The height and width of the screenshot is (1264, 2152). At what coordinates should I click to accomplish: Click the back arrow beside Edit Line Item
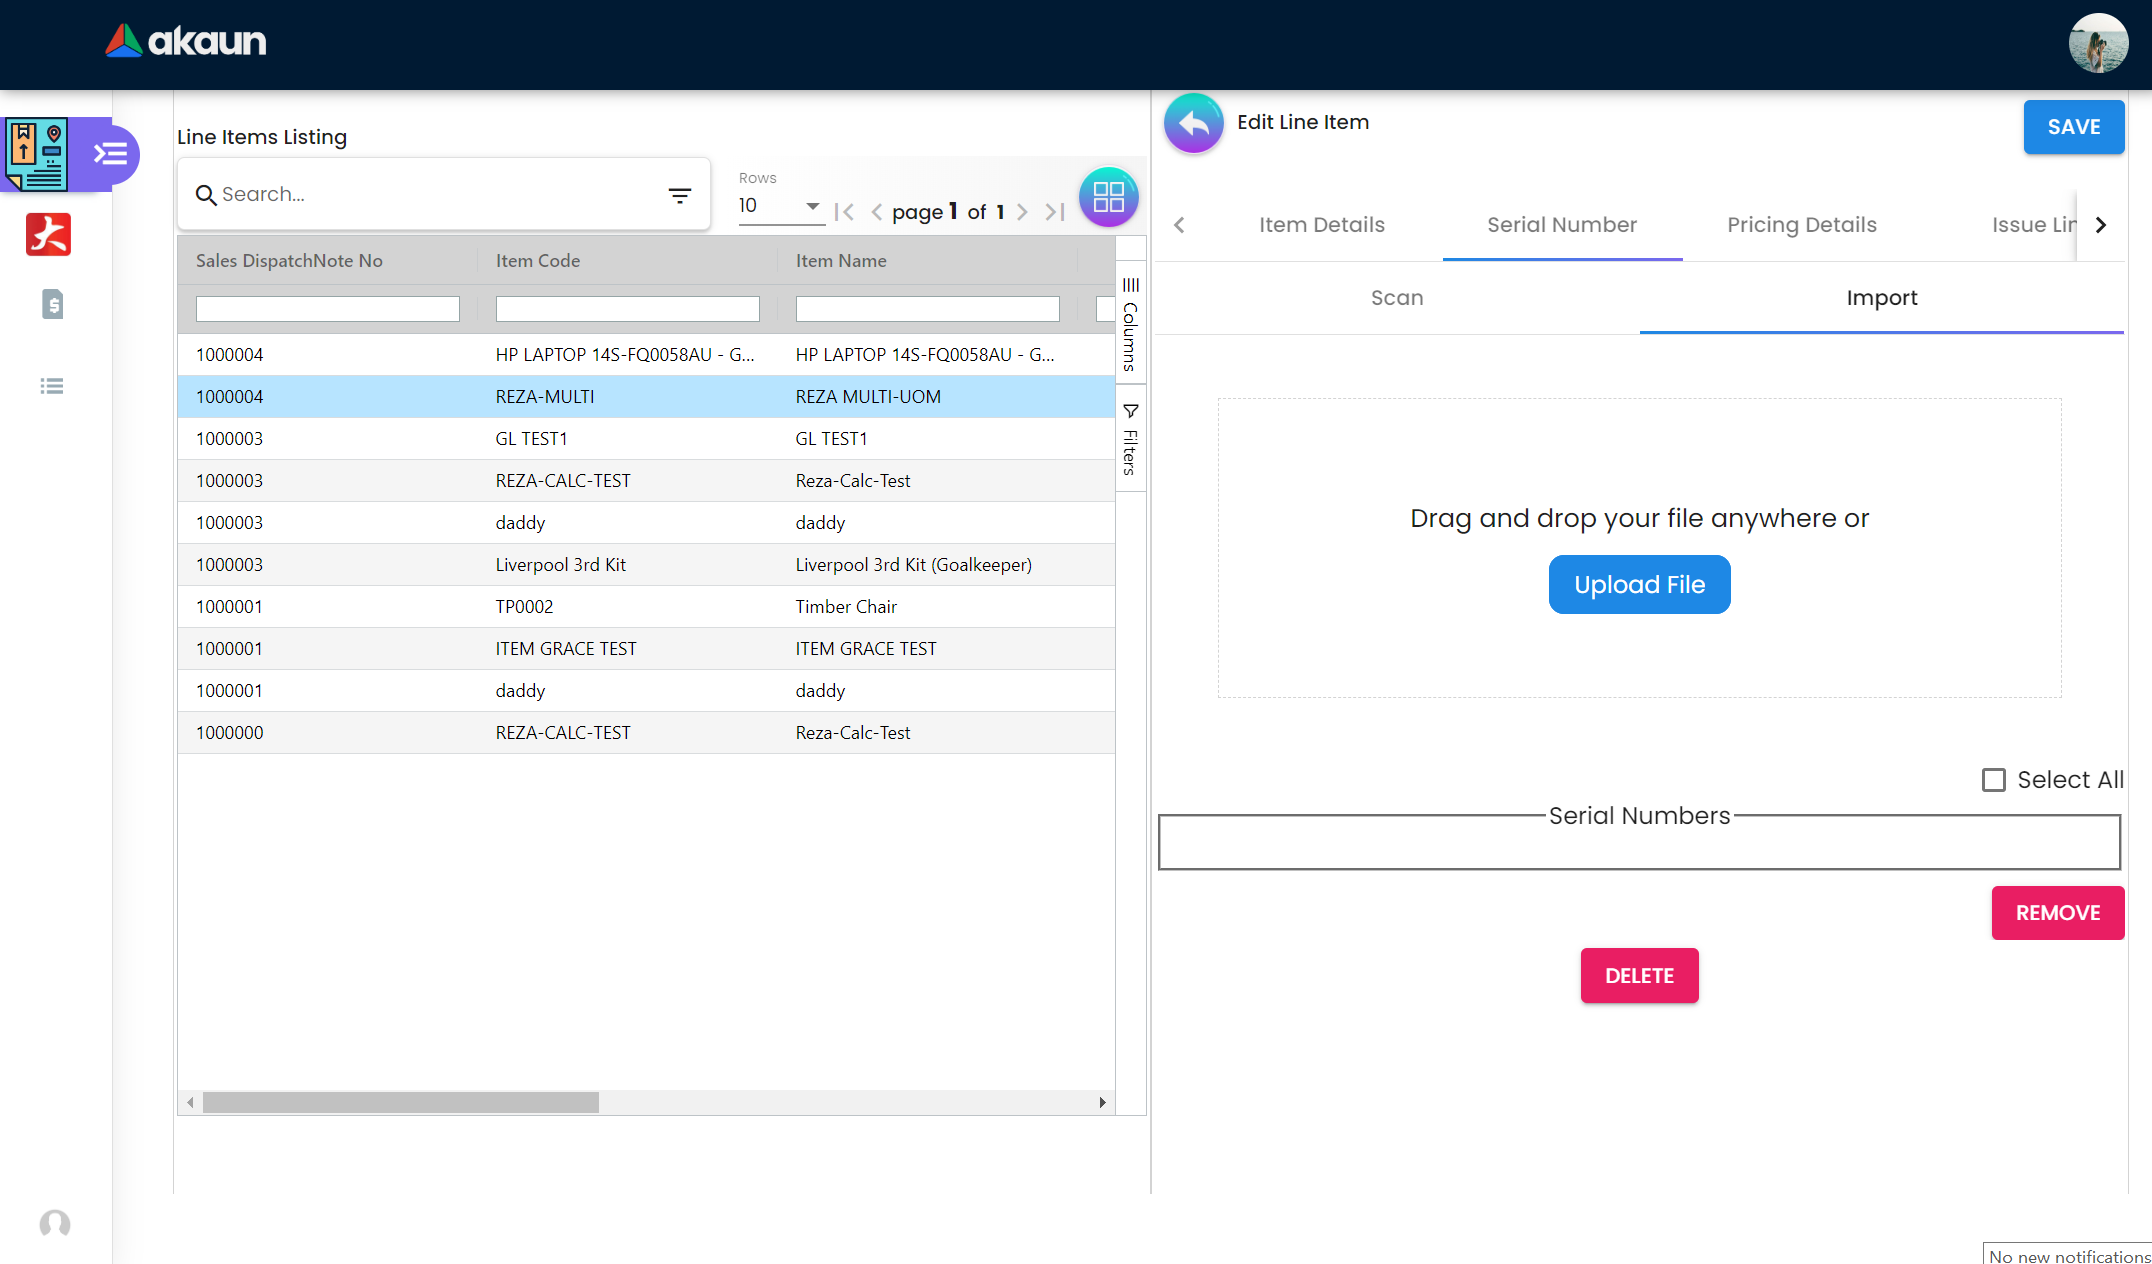click(1193, 124)
